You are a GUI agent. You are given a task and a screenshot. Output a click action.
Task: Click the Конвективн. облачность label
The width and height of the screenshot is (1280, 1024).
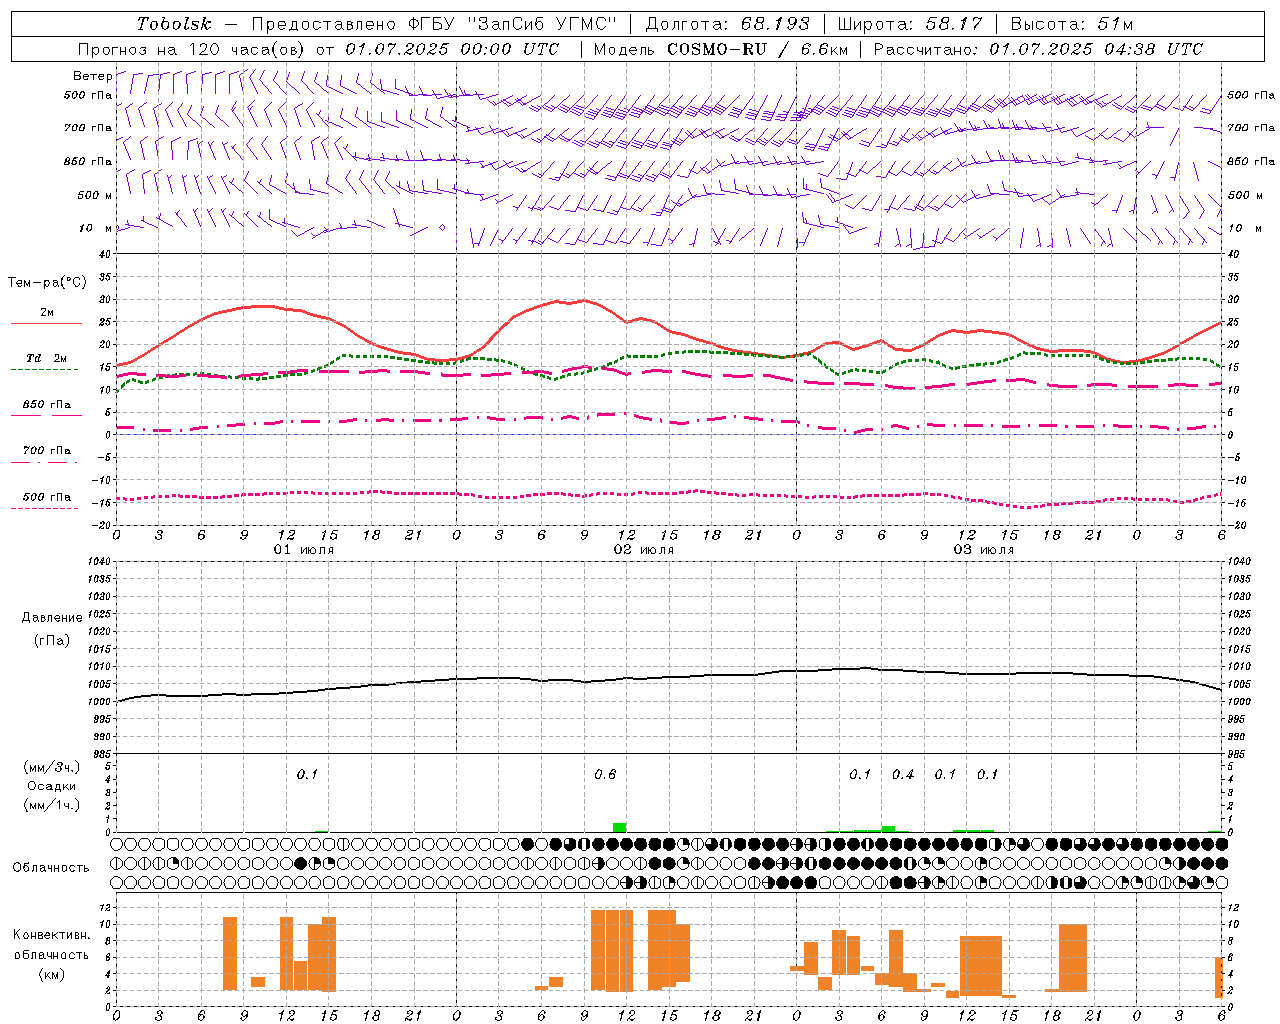pos(51,944)
